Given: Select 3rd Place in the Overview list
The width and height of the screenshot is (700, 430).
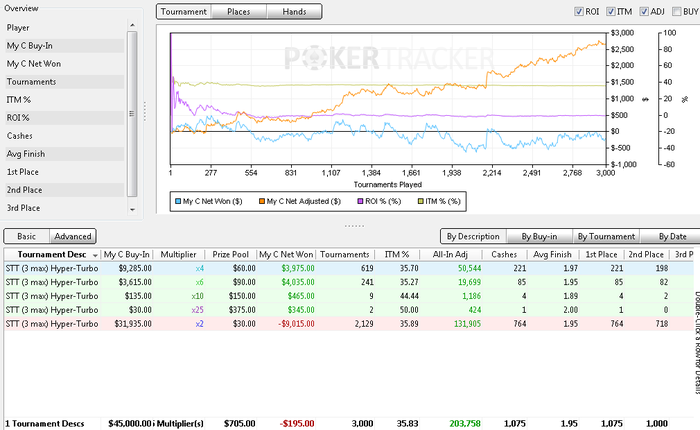Looking at the screenshot, I should 64,208.
